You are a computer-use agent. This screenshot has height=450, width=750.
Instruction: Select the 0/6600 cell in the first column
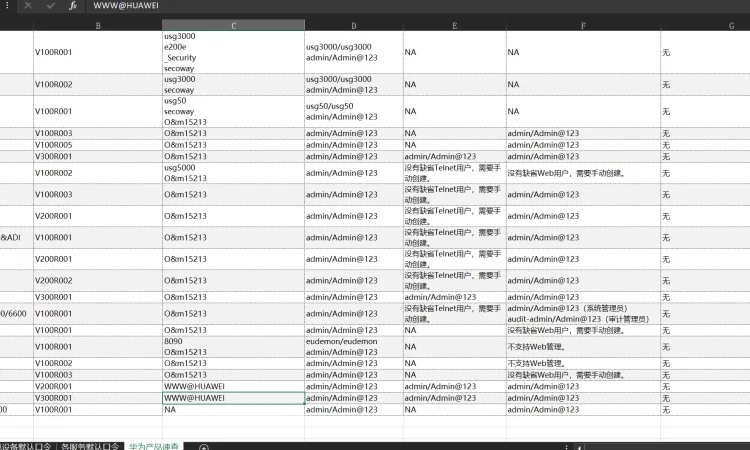coord(17,314)
